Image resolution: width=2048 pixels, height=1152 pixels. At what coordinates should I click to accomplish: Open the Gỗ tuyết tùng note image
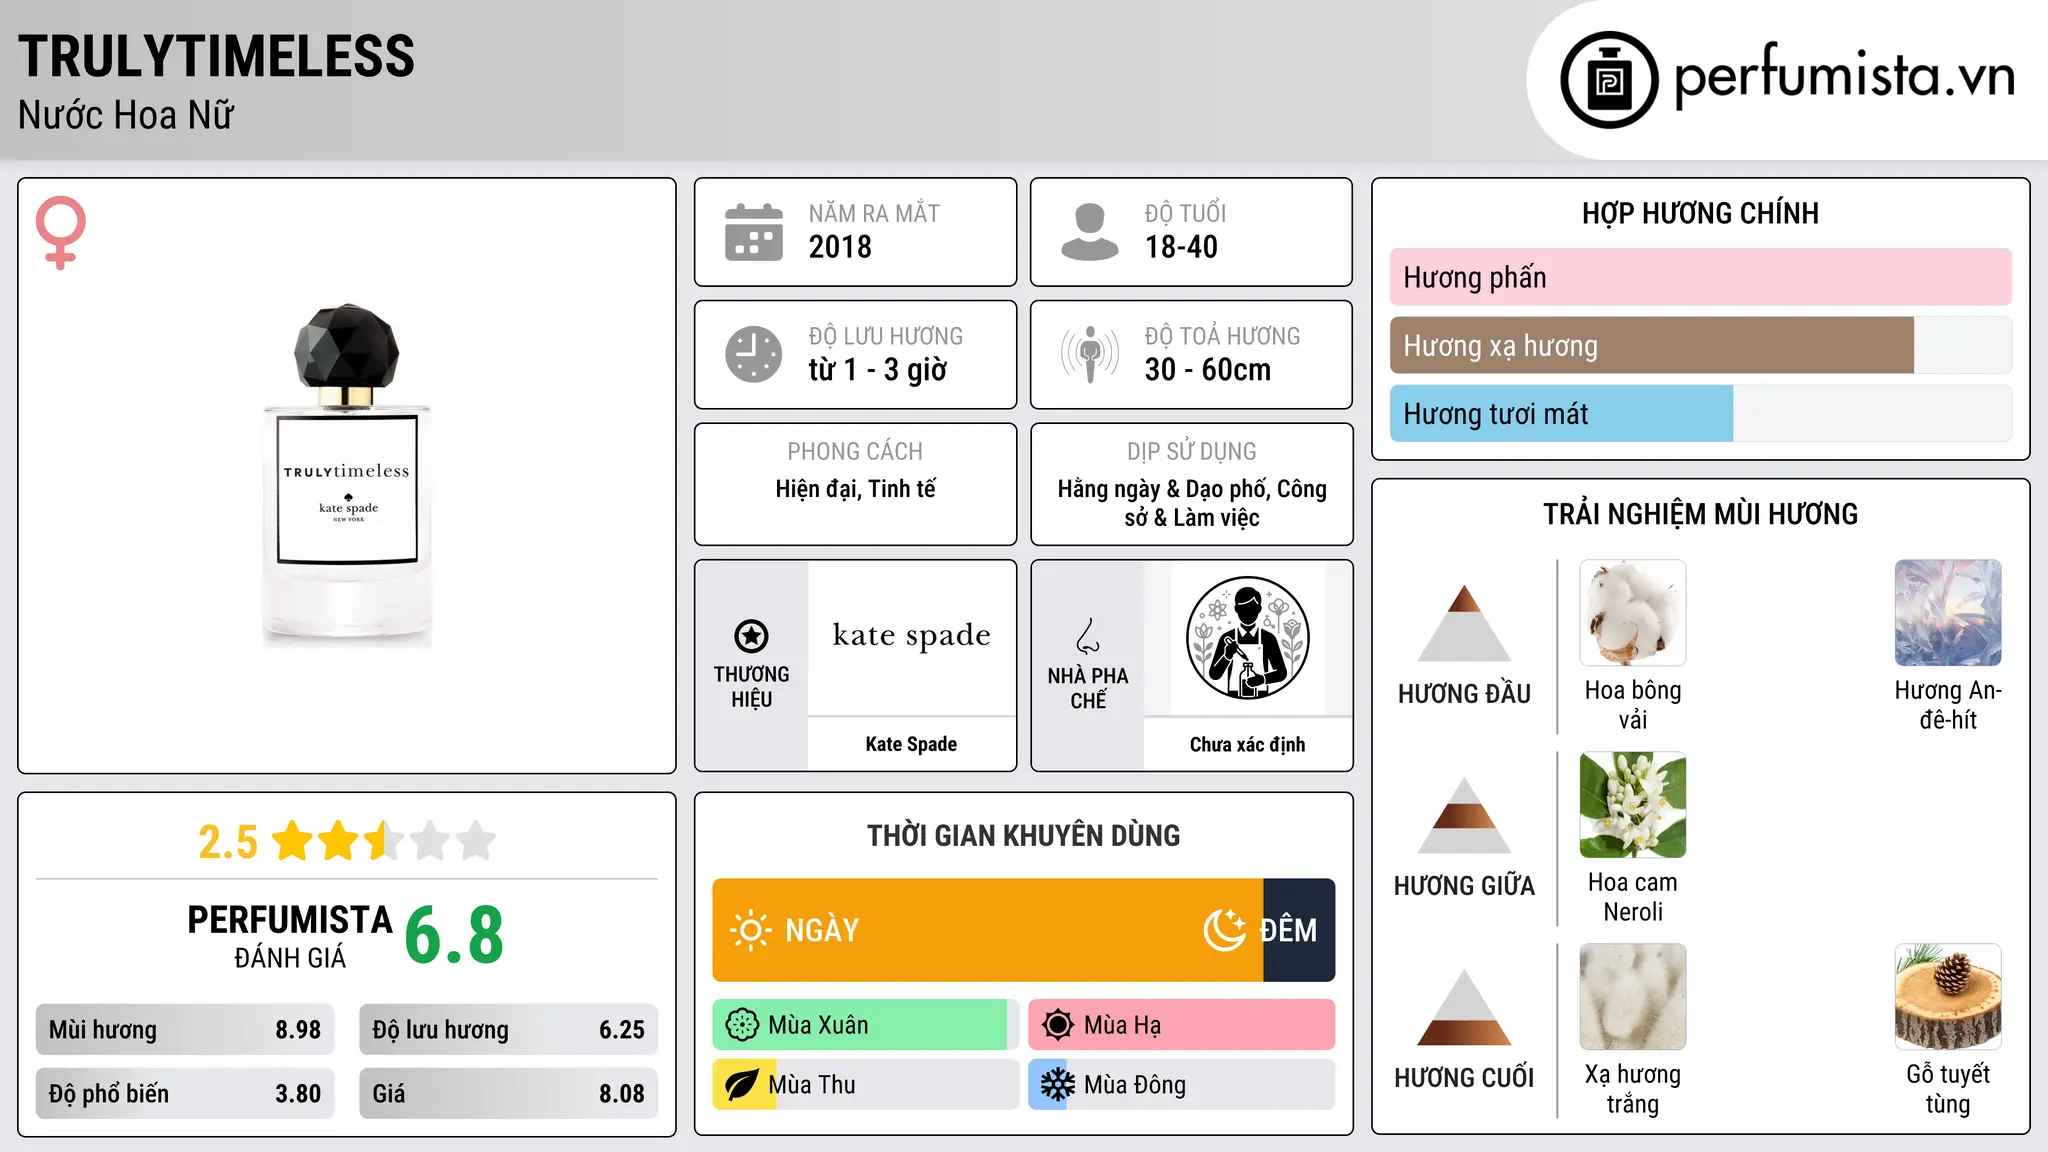pos(1948,997)
